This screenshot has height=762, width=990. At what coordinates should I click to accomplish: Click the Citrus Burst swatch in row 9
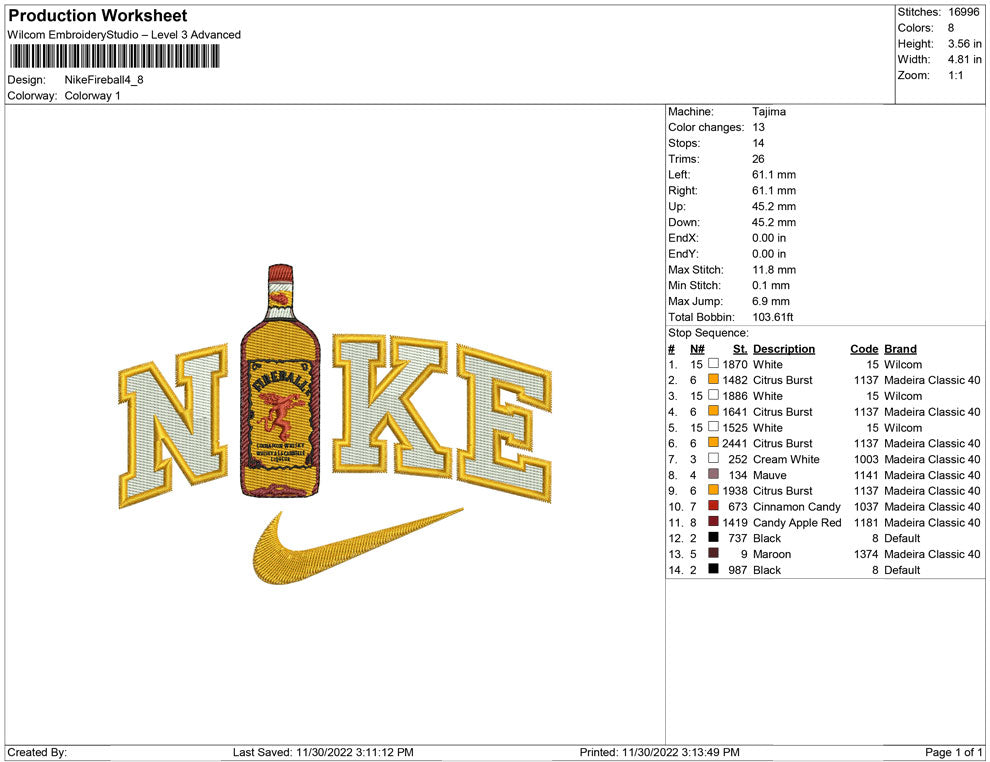[x=713, y=490]
